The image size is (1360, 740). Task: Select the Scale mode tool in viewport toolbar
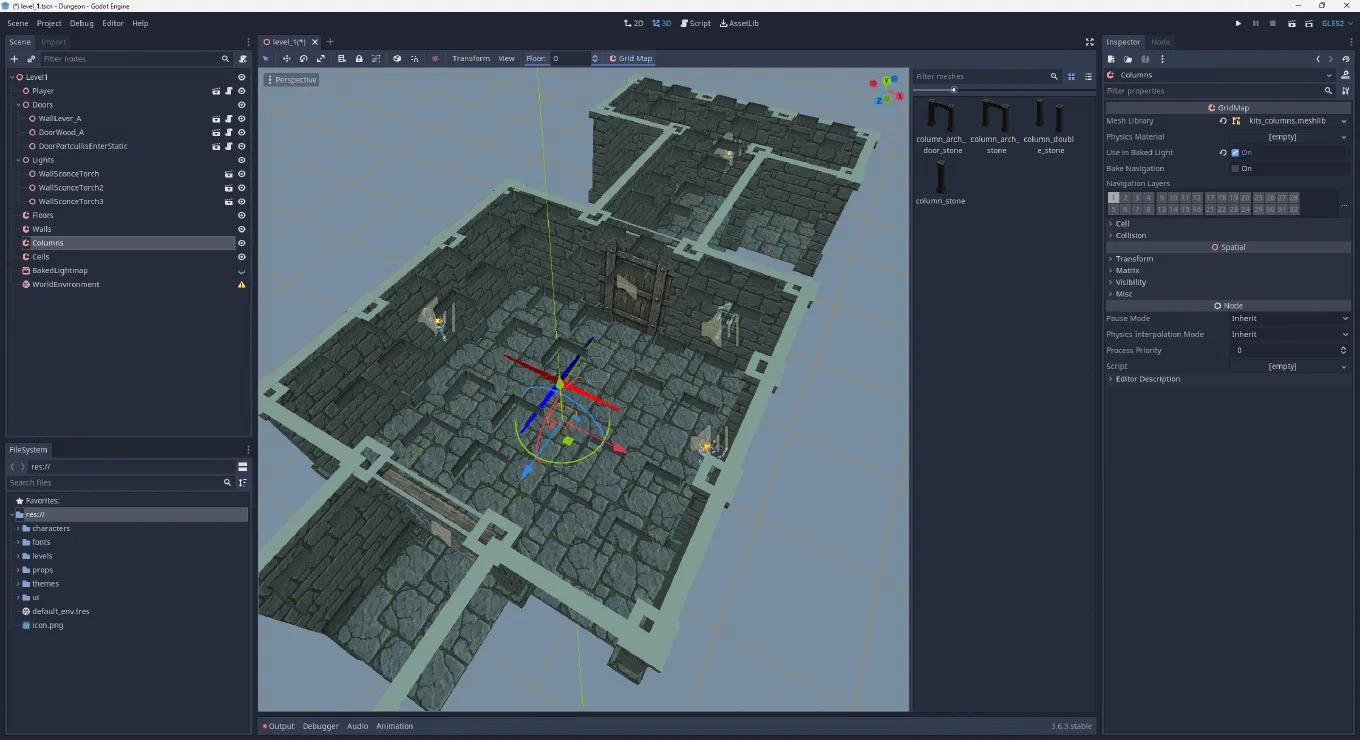click(320, 58)
